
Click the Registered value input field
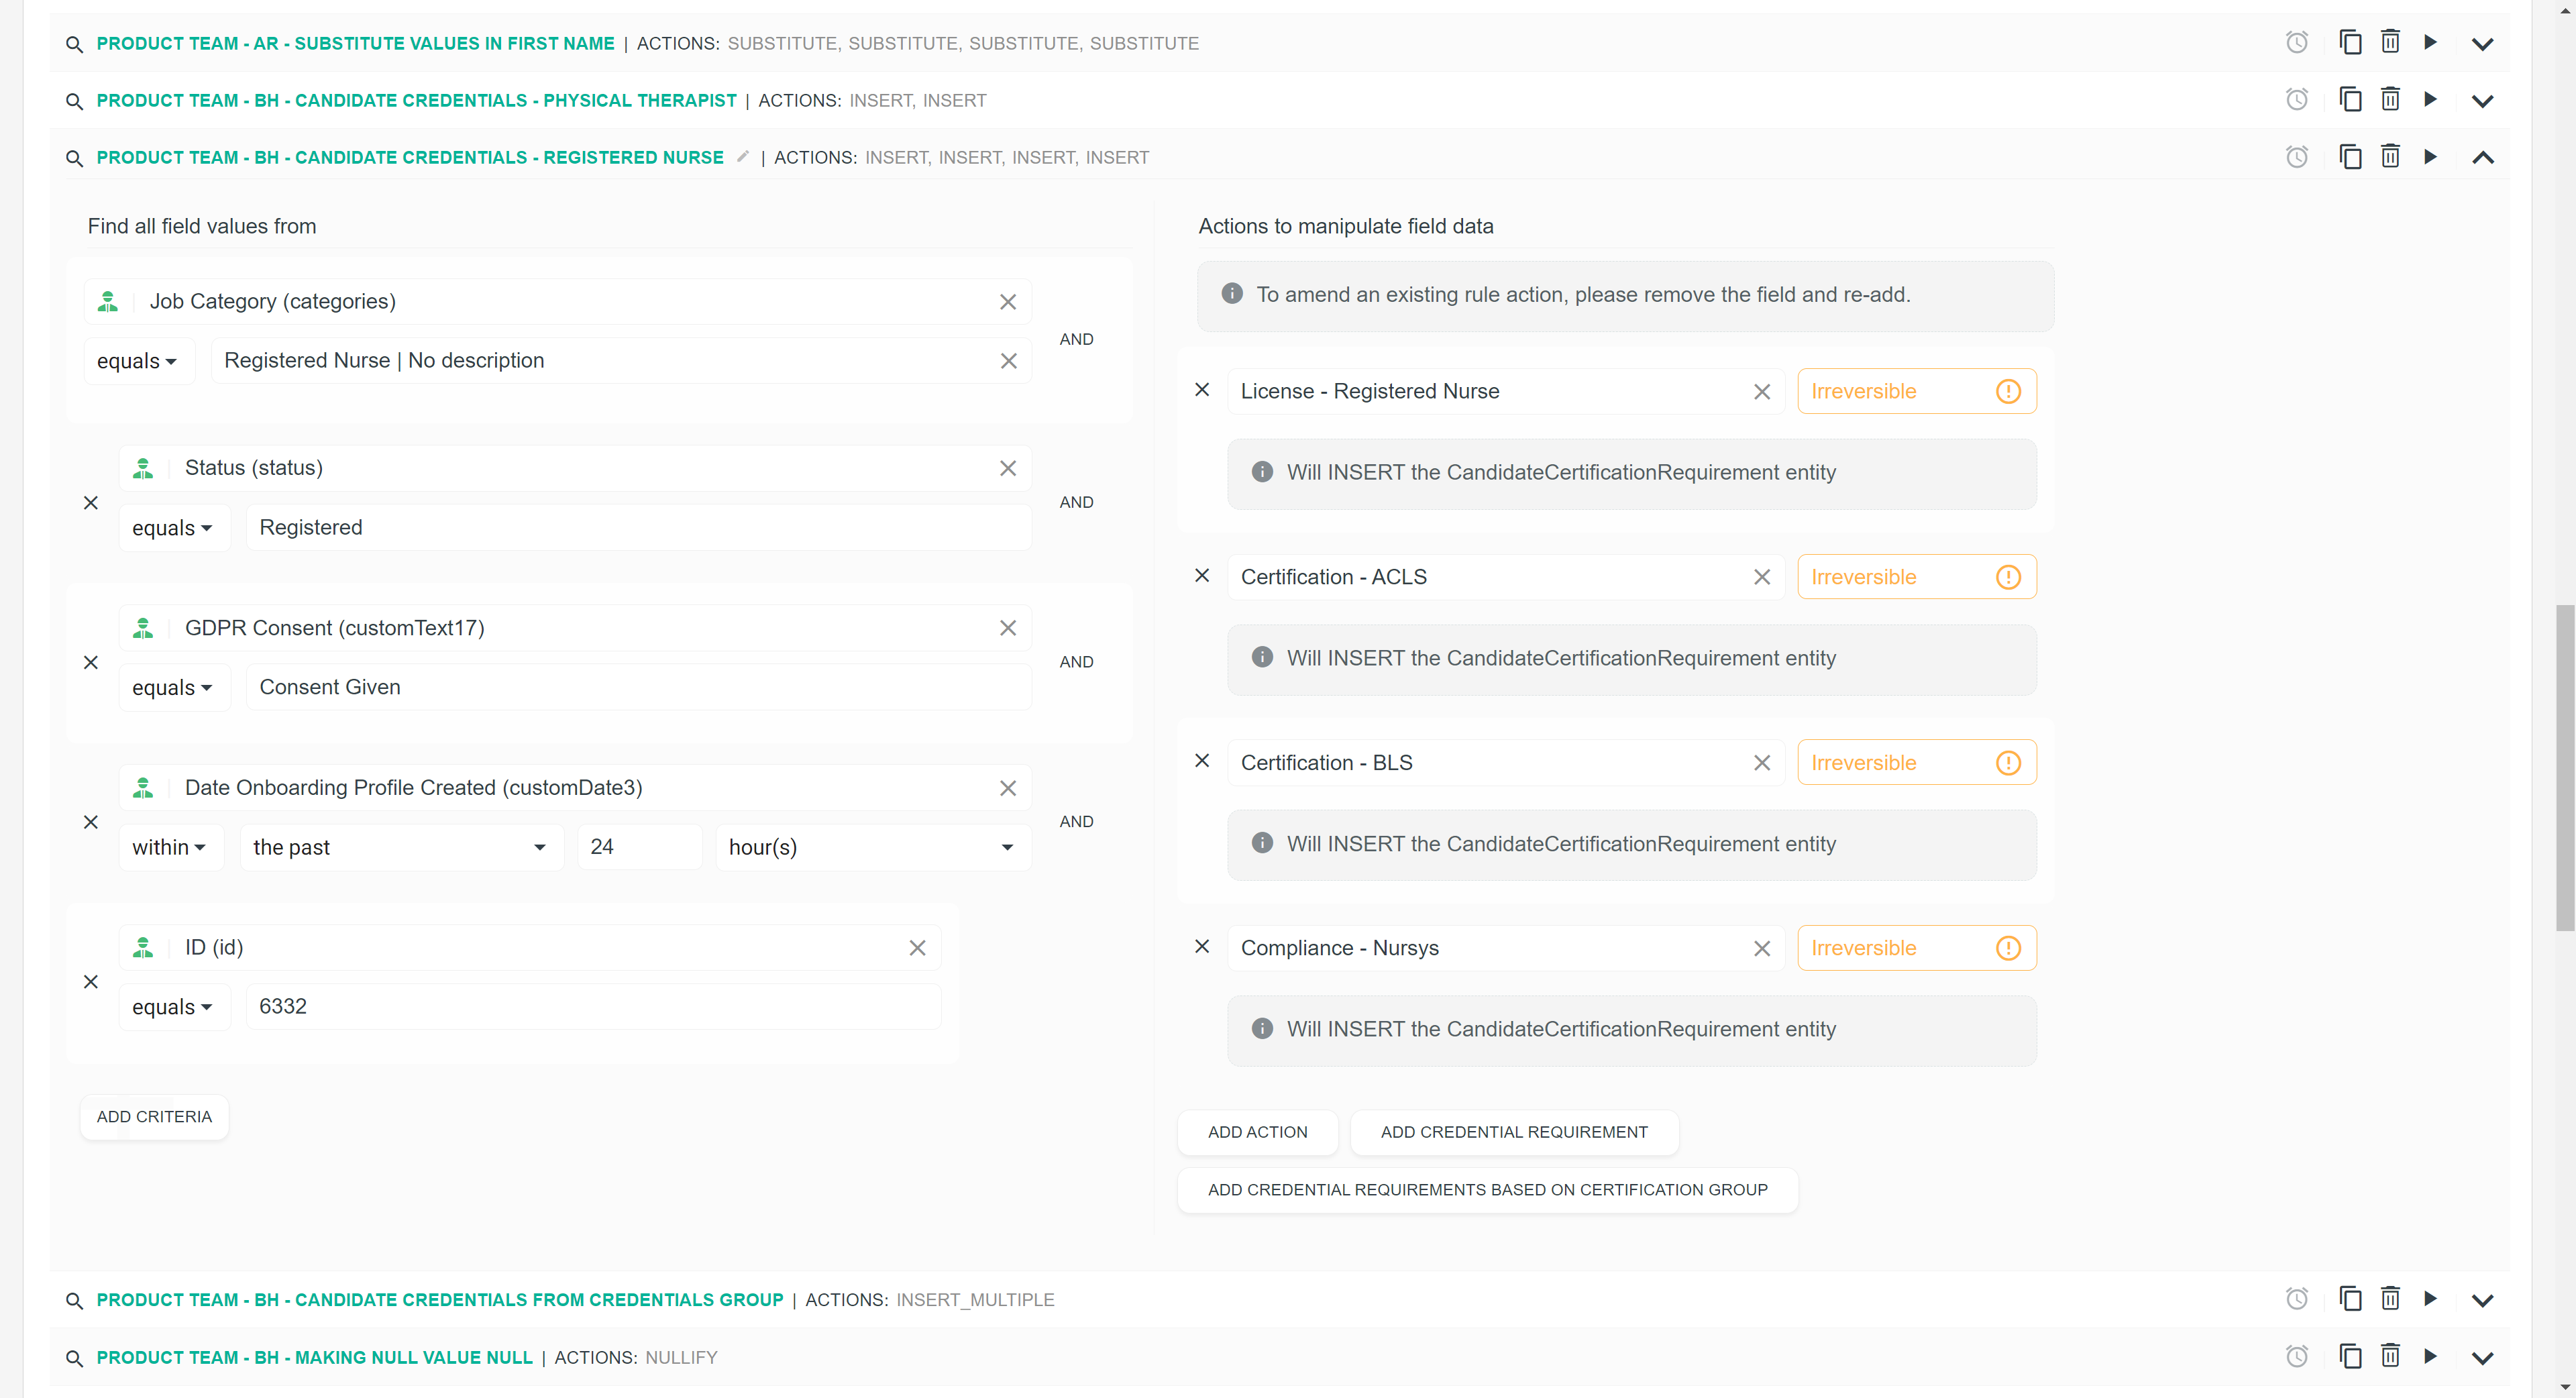pos(639,528)
